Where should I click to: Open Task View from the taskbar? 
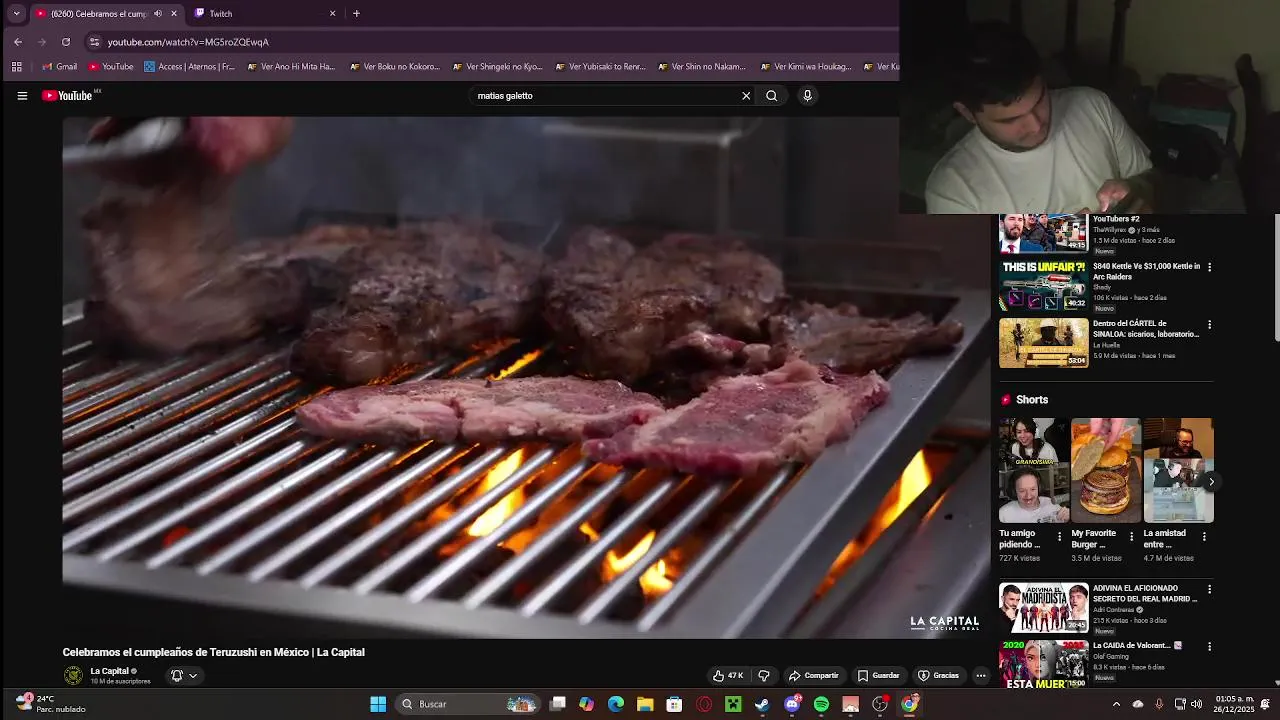pyautogui.click(x=558, y=704)
